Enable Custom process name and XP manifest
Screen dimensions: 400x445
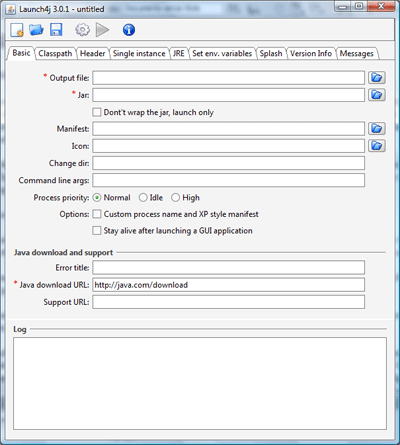tap(97, 214)
